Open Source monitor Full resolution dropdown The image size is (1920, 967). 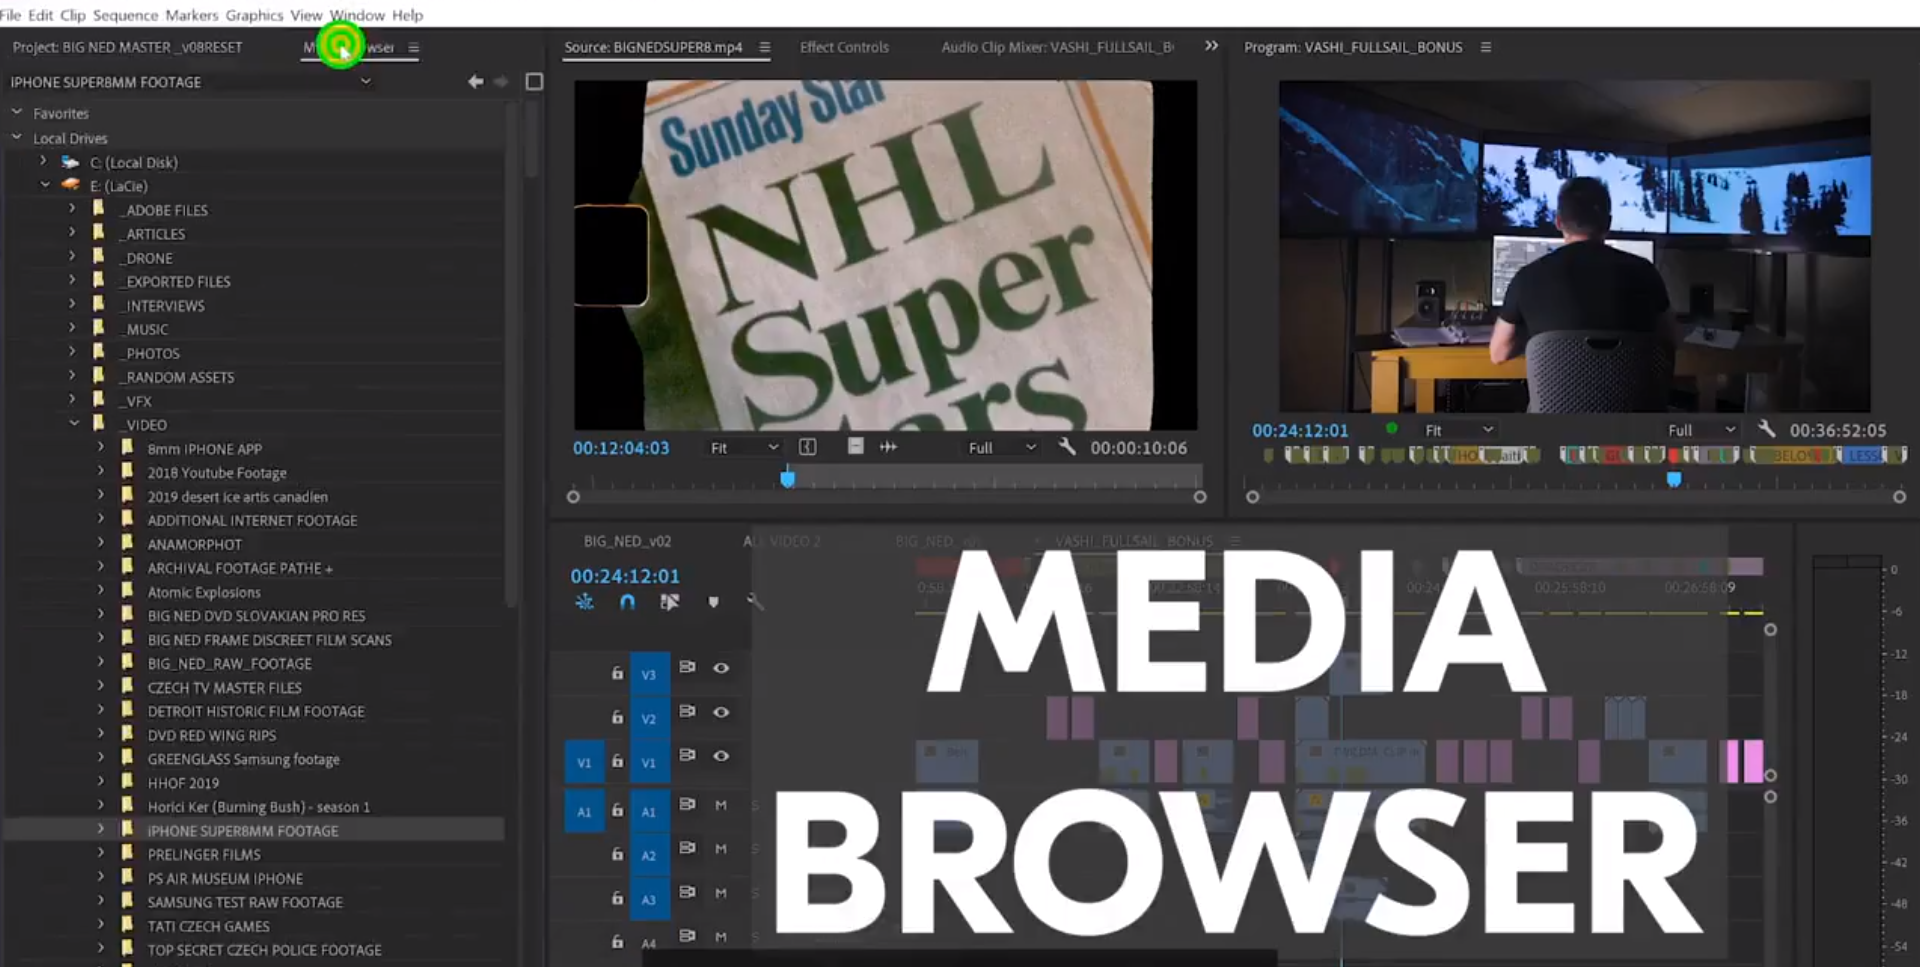point(1002,448)
